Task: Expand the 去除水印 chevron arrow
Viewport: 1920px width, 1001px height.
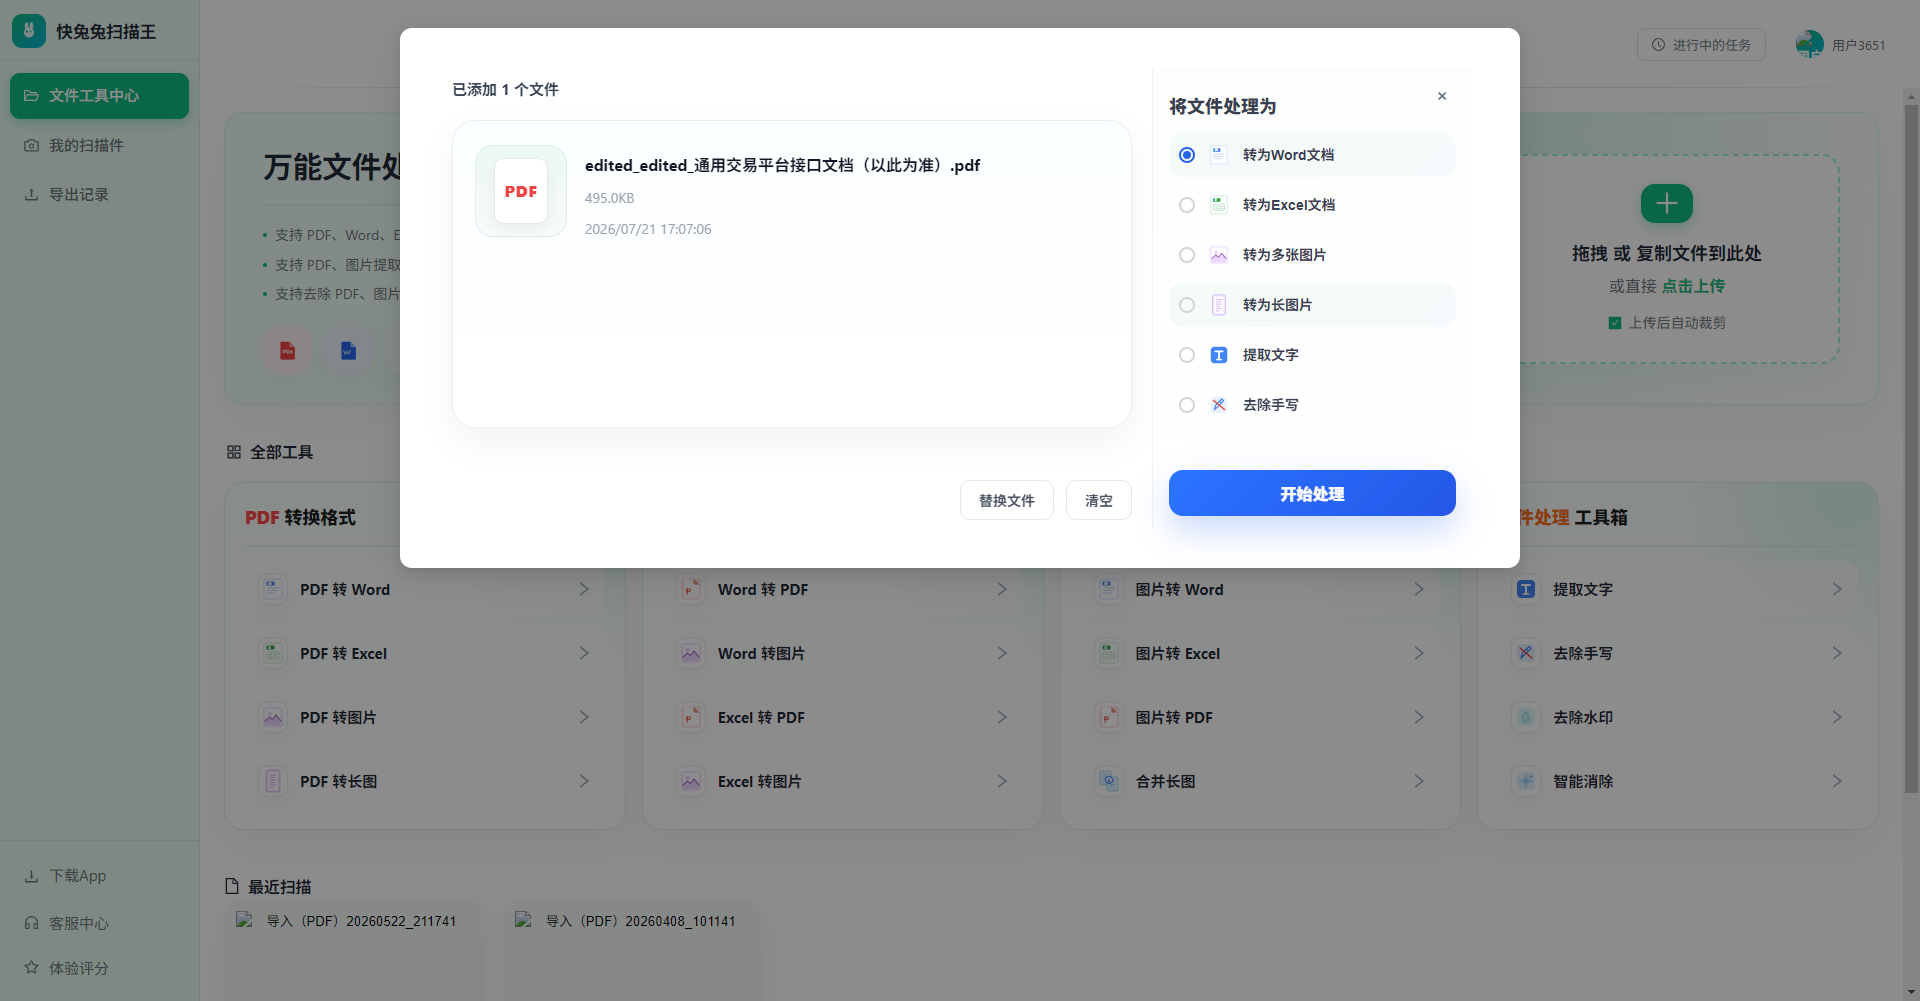Action: [1837, 717]
